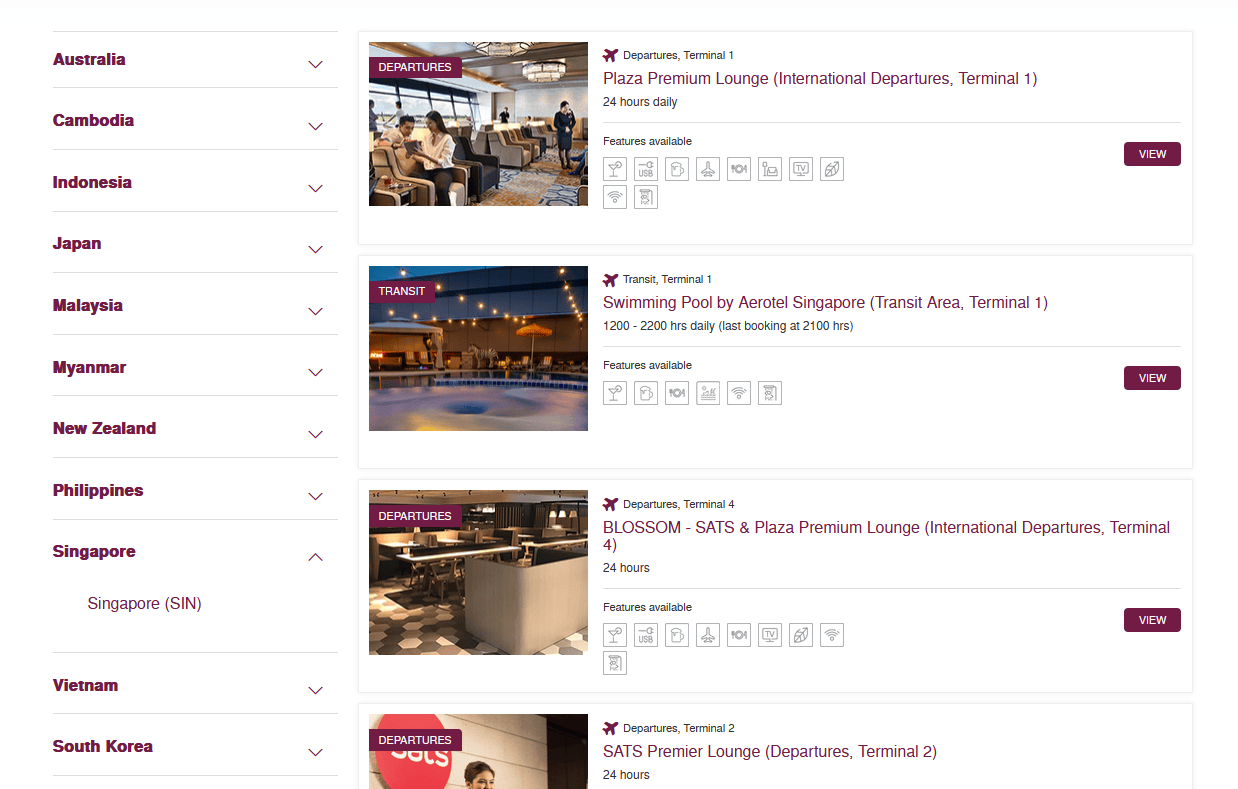Click the shower icon in Plaza Premium Terminal 1

(x=646, y=197)
